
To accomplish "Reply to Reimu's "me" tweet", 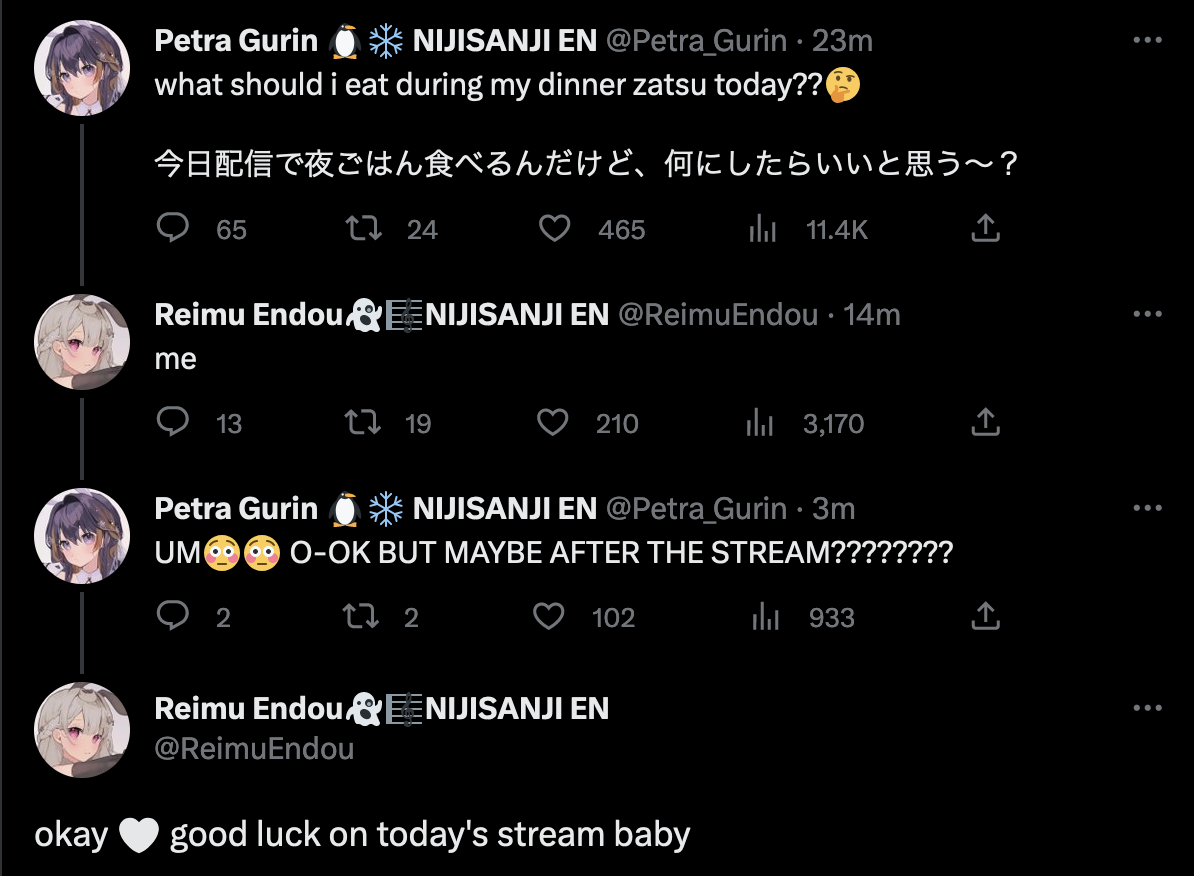I will (173, 423).
